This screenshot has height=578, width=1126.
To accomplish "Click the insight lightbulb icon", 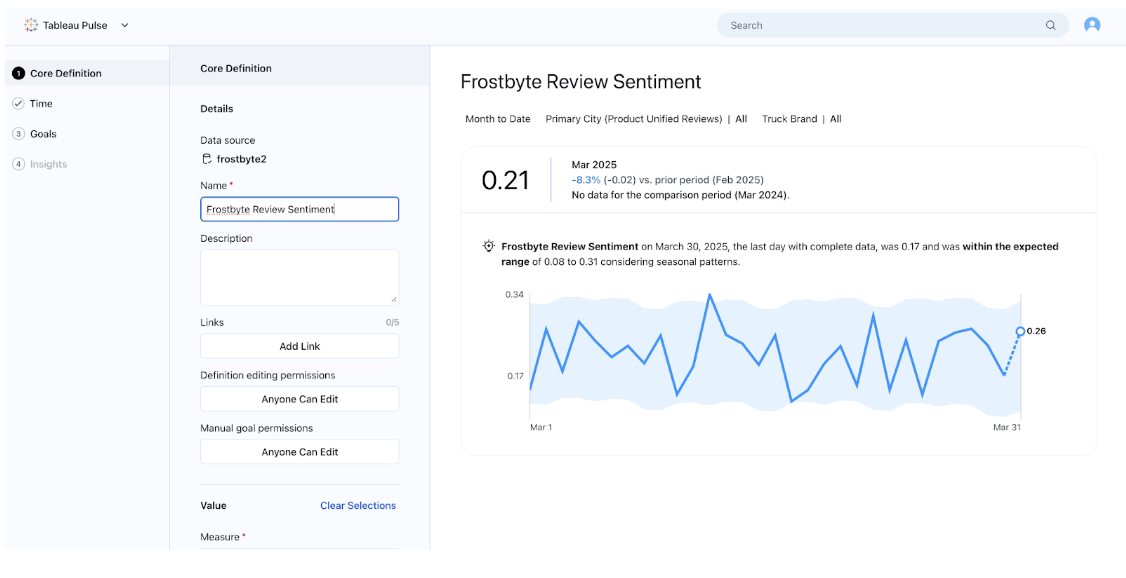I will point(488,246).
